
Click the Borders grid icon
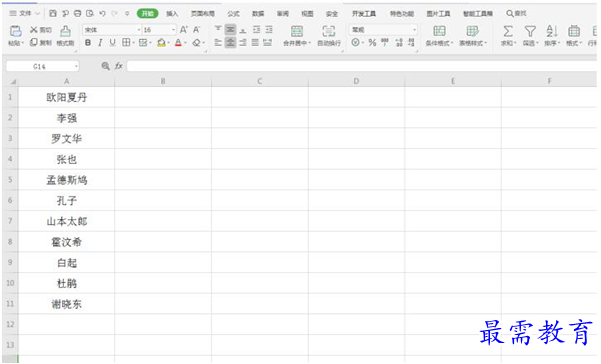tap(126, 42)
